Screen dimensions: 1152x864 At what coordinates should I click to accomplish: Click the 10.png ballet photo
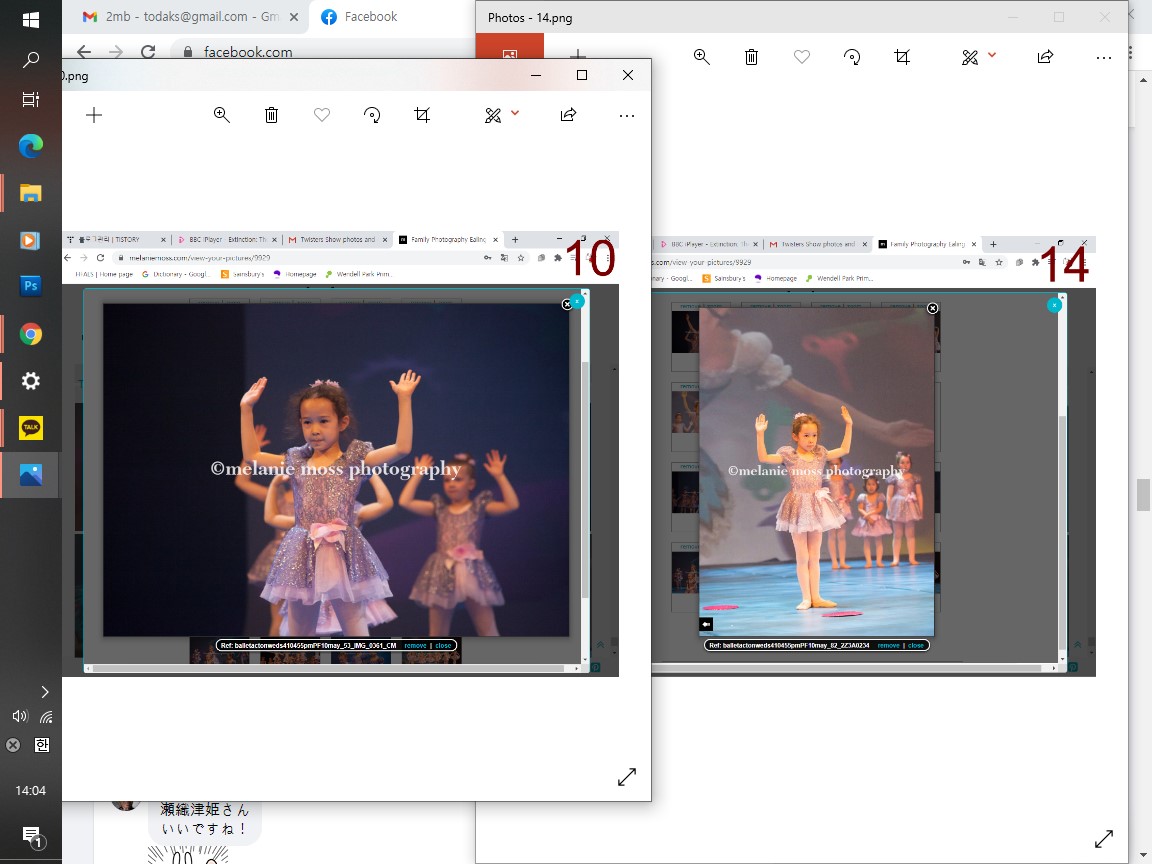tap(336, 470)
